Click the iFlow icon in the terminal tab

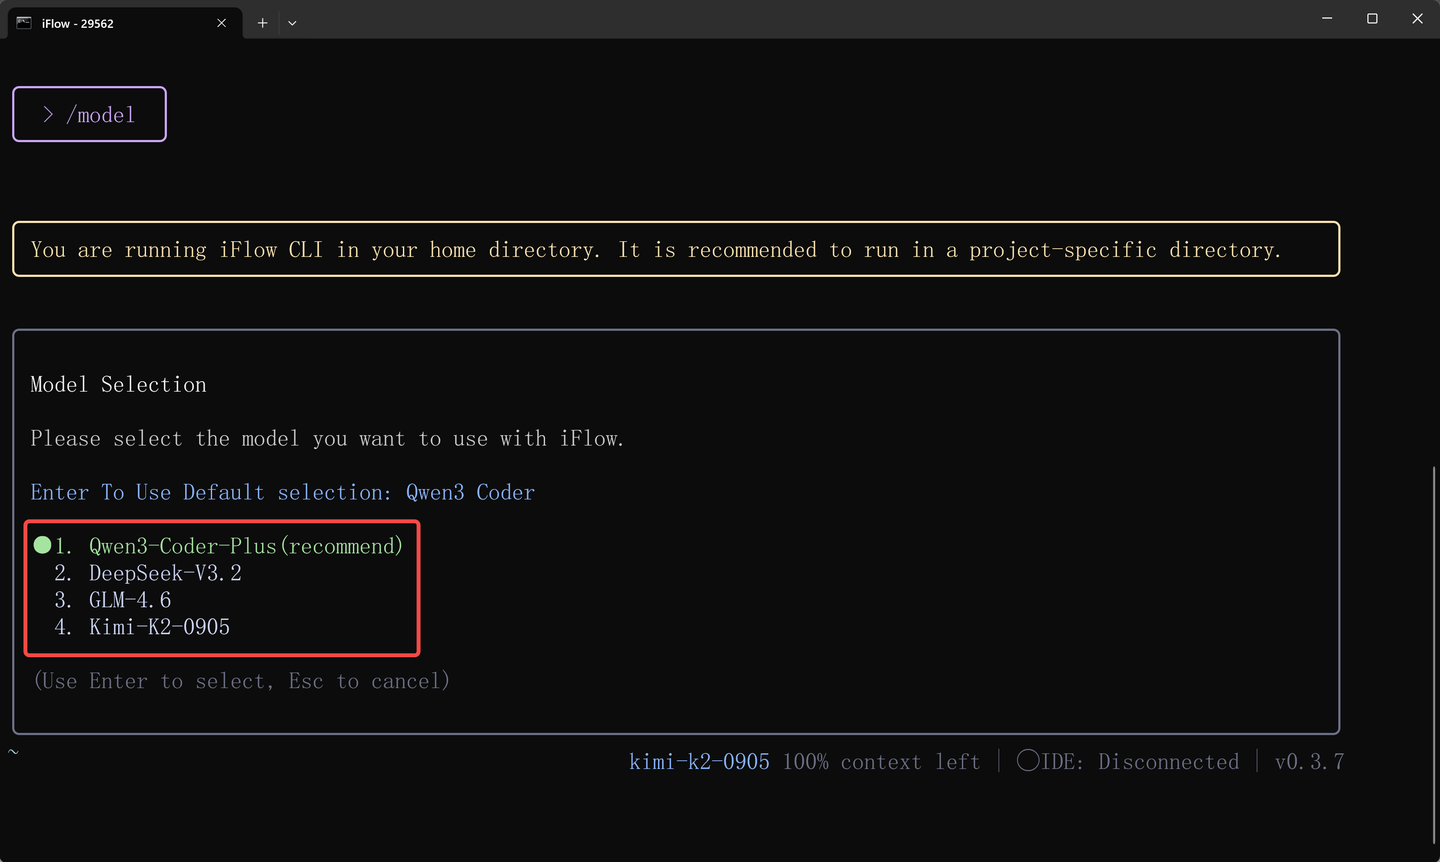(x=23, y=22)
